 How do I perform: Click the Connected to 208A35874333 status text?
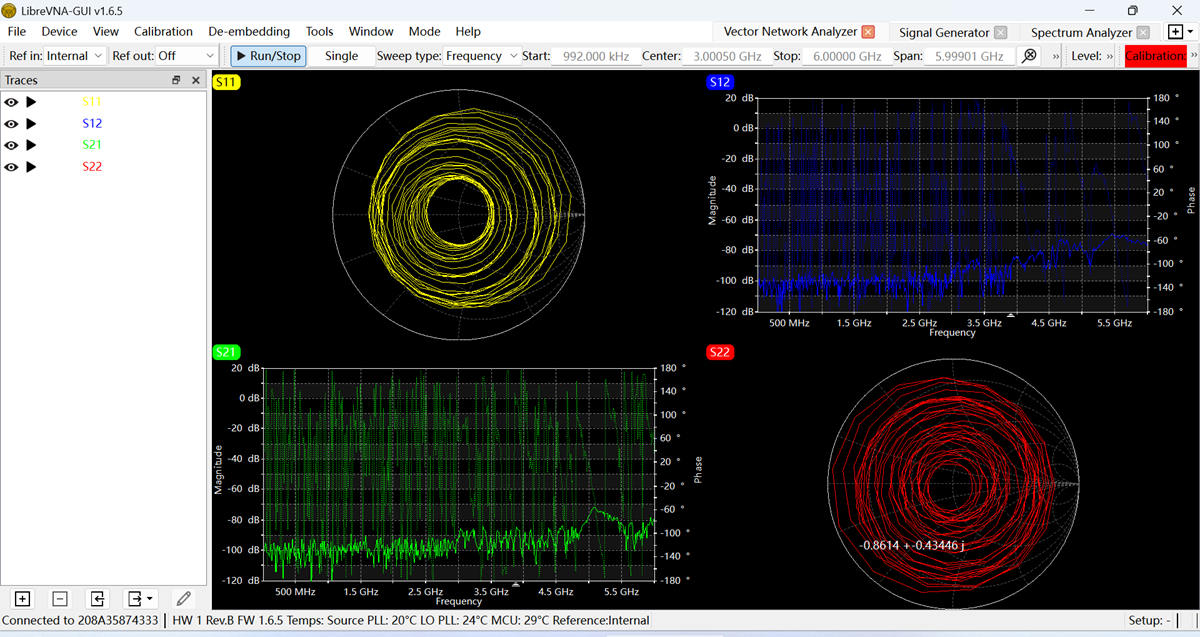[80, 621]
